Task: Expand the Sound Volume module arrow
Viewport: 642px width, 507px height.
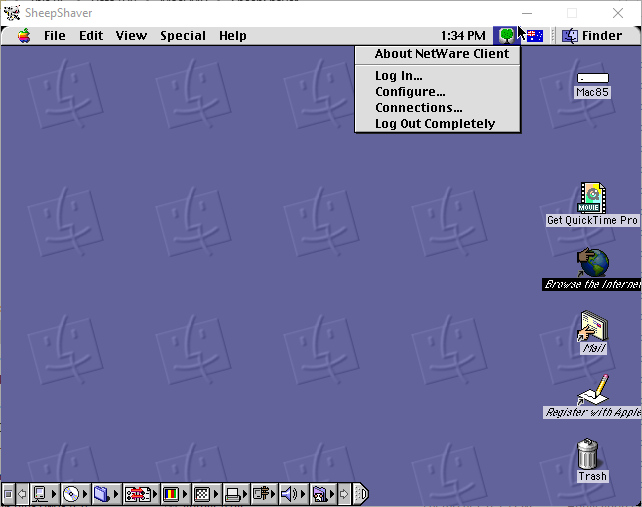Action: [x=303, y=494]
